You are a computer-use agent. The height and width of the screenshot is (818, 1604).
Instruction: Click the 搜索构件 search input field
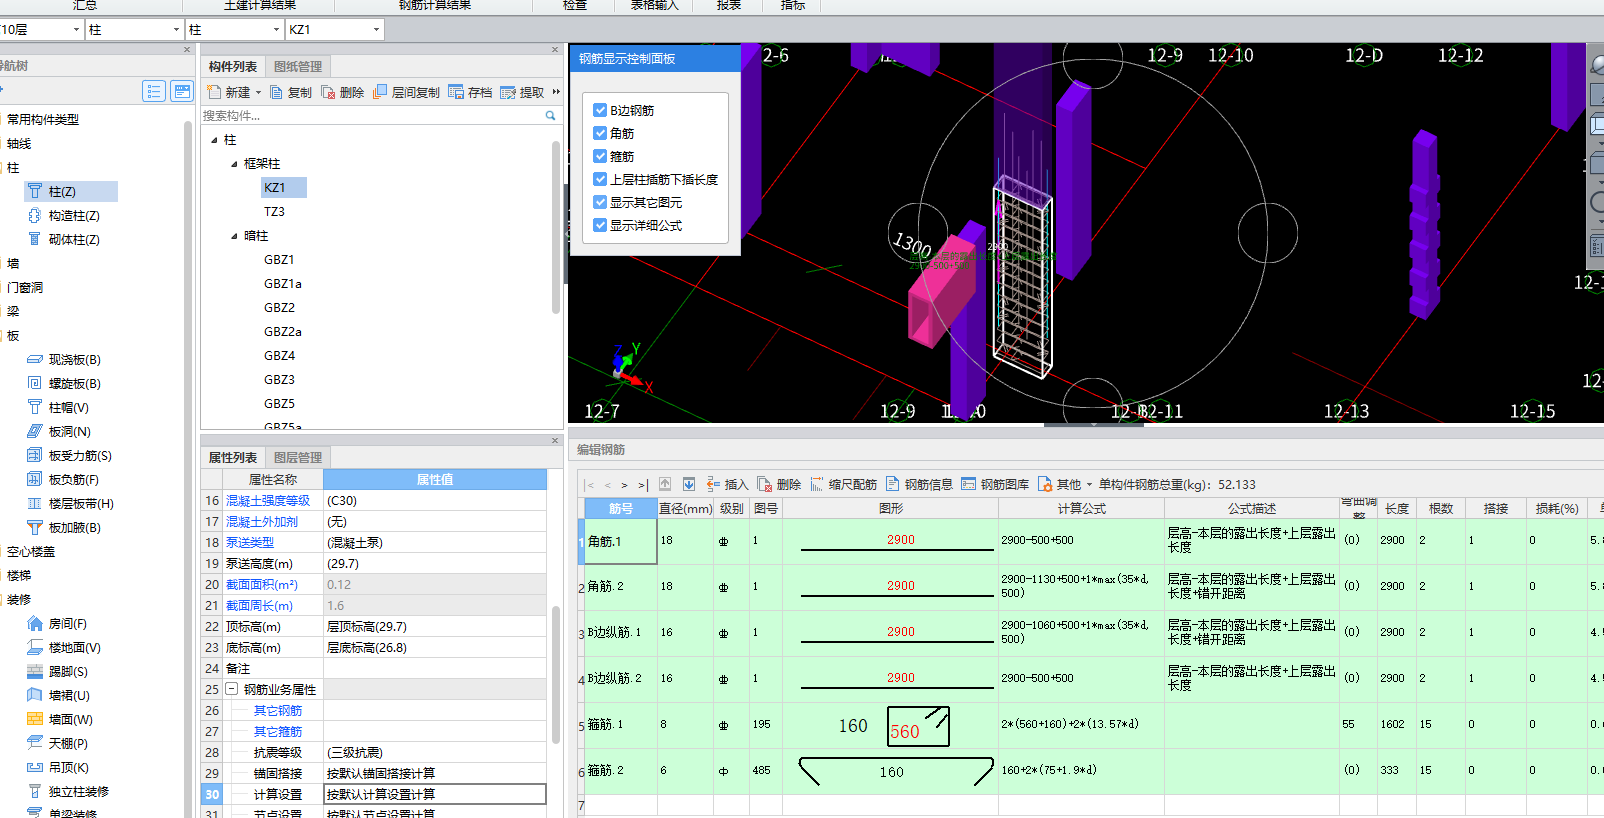click(x=372, y=116)
